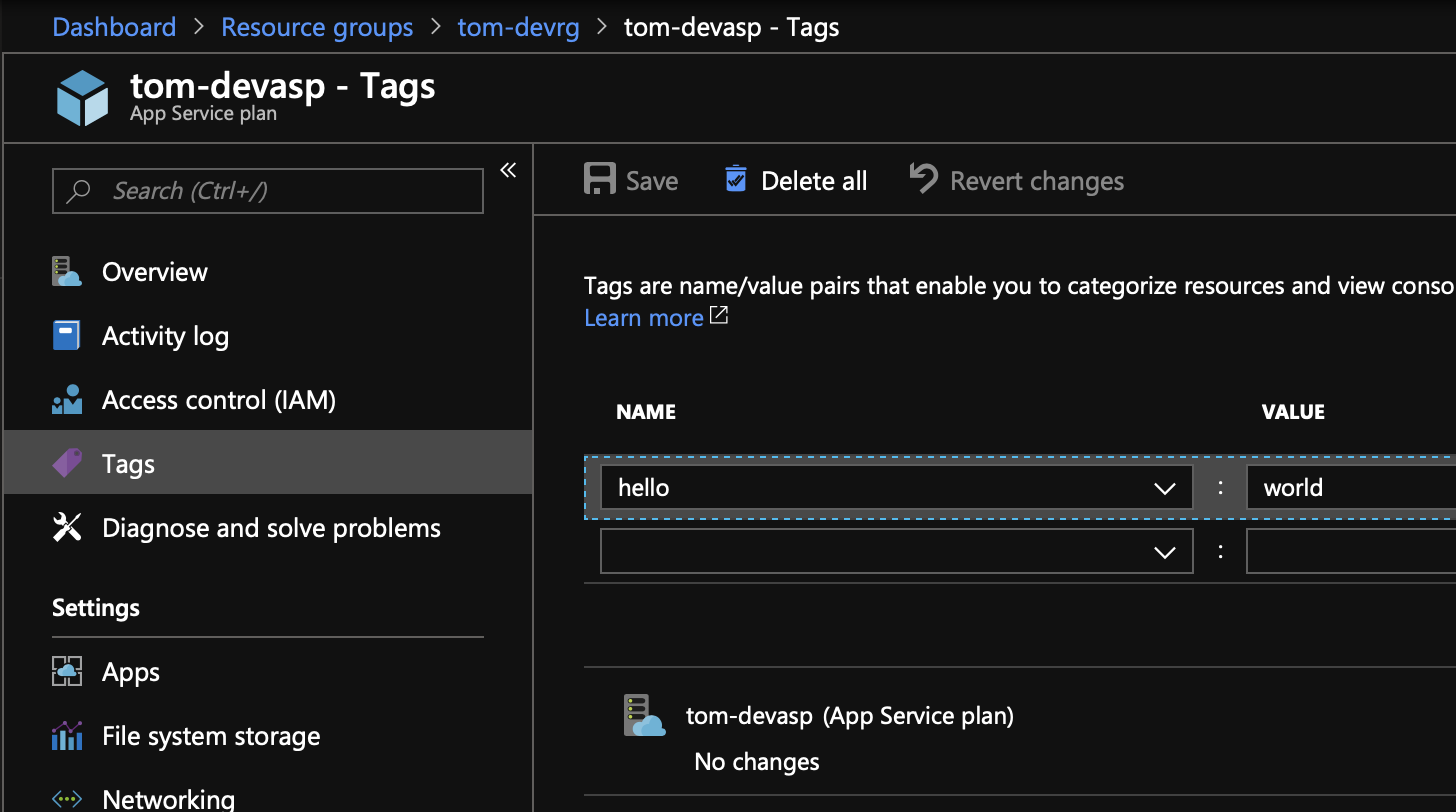
Task: Click the App Service plan cube icon
Action: pos(82,97)
